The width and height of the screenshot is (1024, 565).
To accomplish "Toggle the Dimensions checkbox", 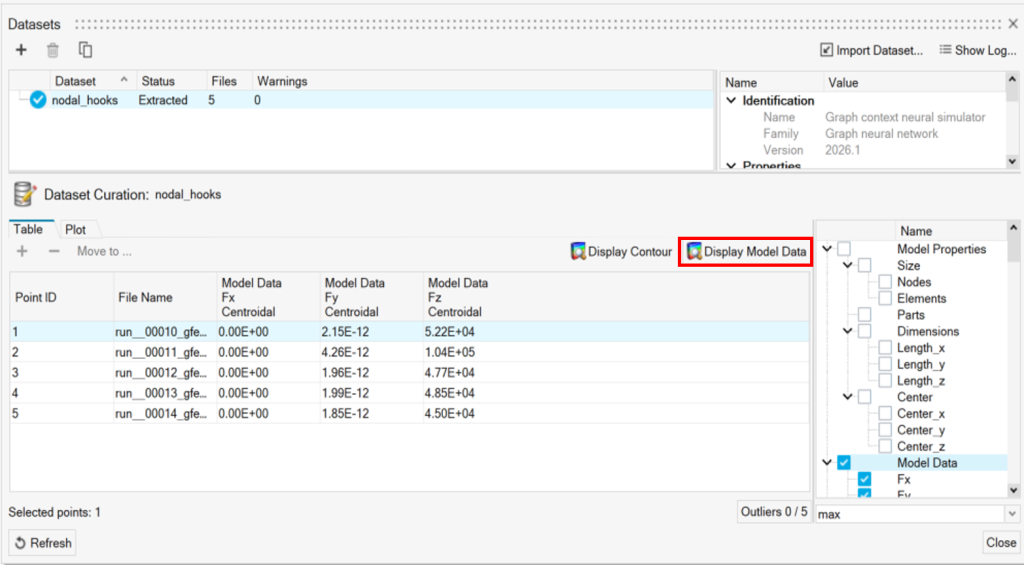I will [x=865, y=331].
